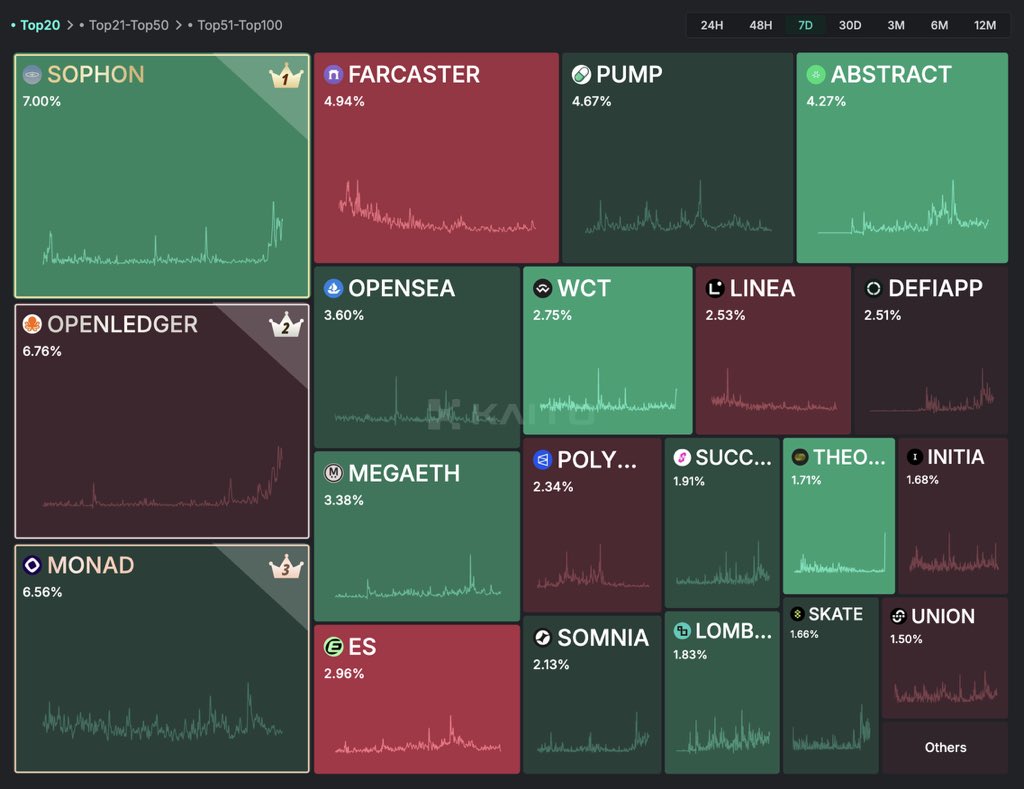Open the Others tile
Image resolution: width=1024 pixels, height=789 pixels.
(945, 747)
